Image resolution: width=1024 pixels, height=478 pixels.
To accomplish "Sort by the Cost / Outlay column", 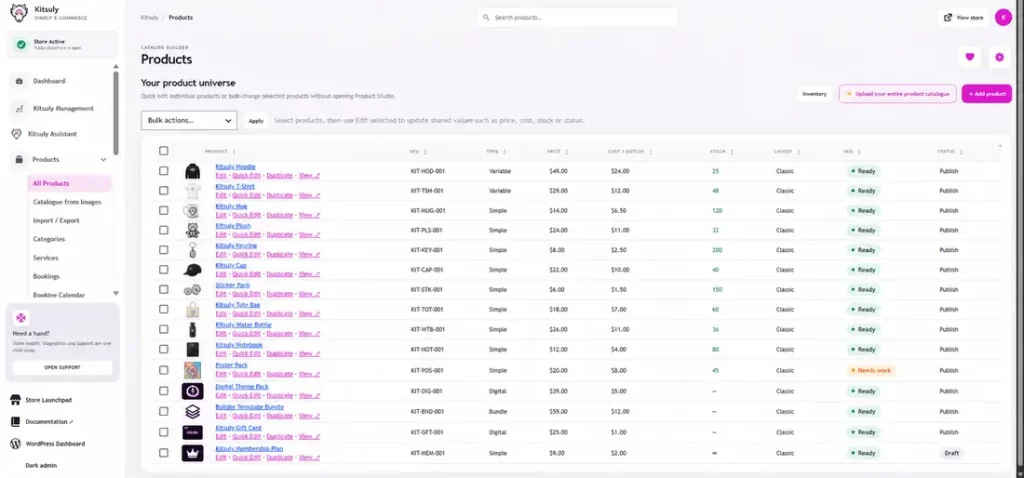I will (630, 151).
